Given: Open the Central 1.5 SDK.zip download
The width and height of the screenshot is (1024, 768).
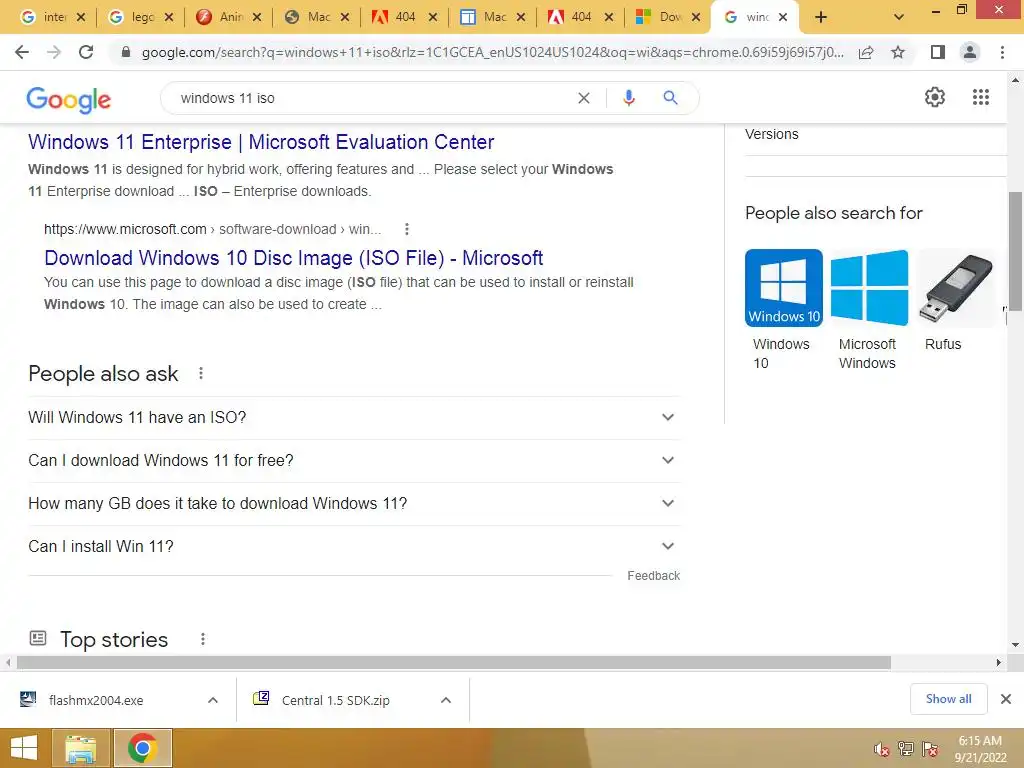Looking at the screenshot, I should coord(336,700).
